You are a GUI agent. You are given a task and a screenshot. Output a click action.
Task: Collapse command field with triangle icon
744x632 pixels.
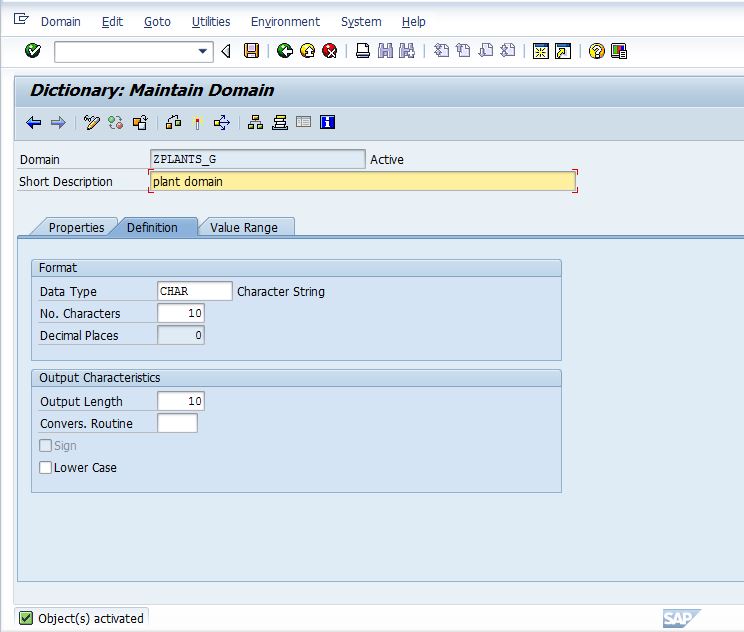226,51
